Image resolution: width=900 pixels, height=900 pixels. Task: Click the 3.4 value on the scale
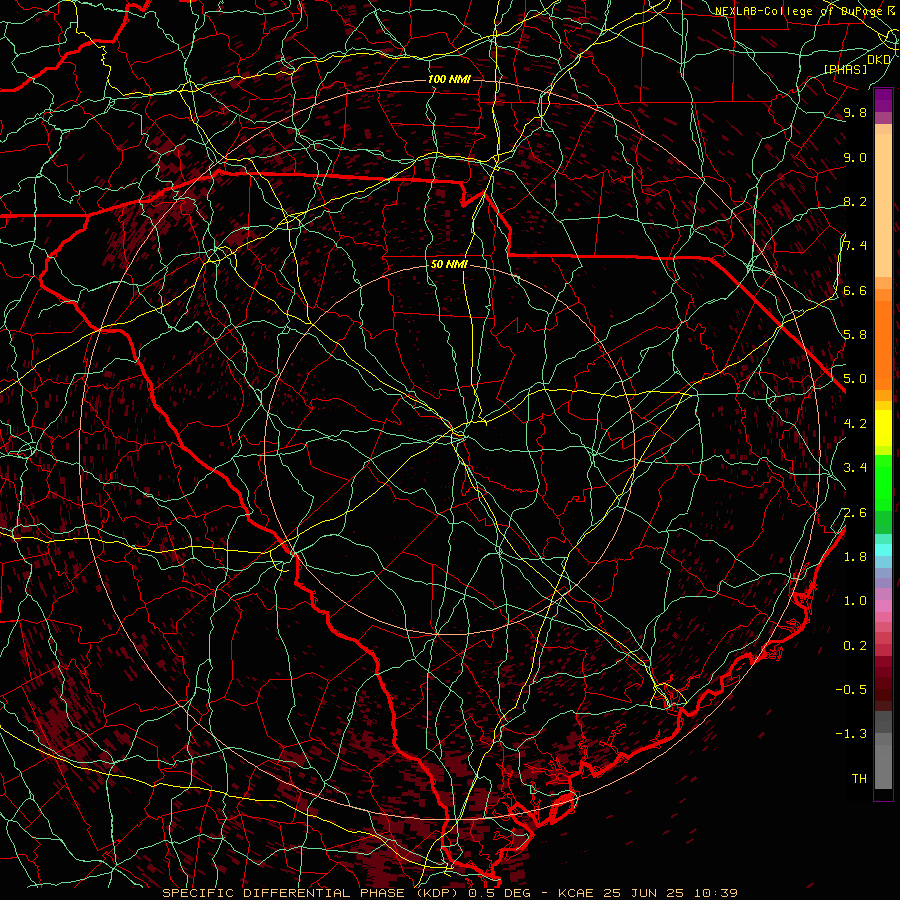point(855,468)
